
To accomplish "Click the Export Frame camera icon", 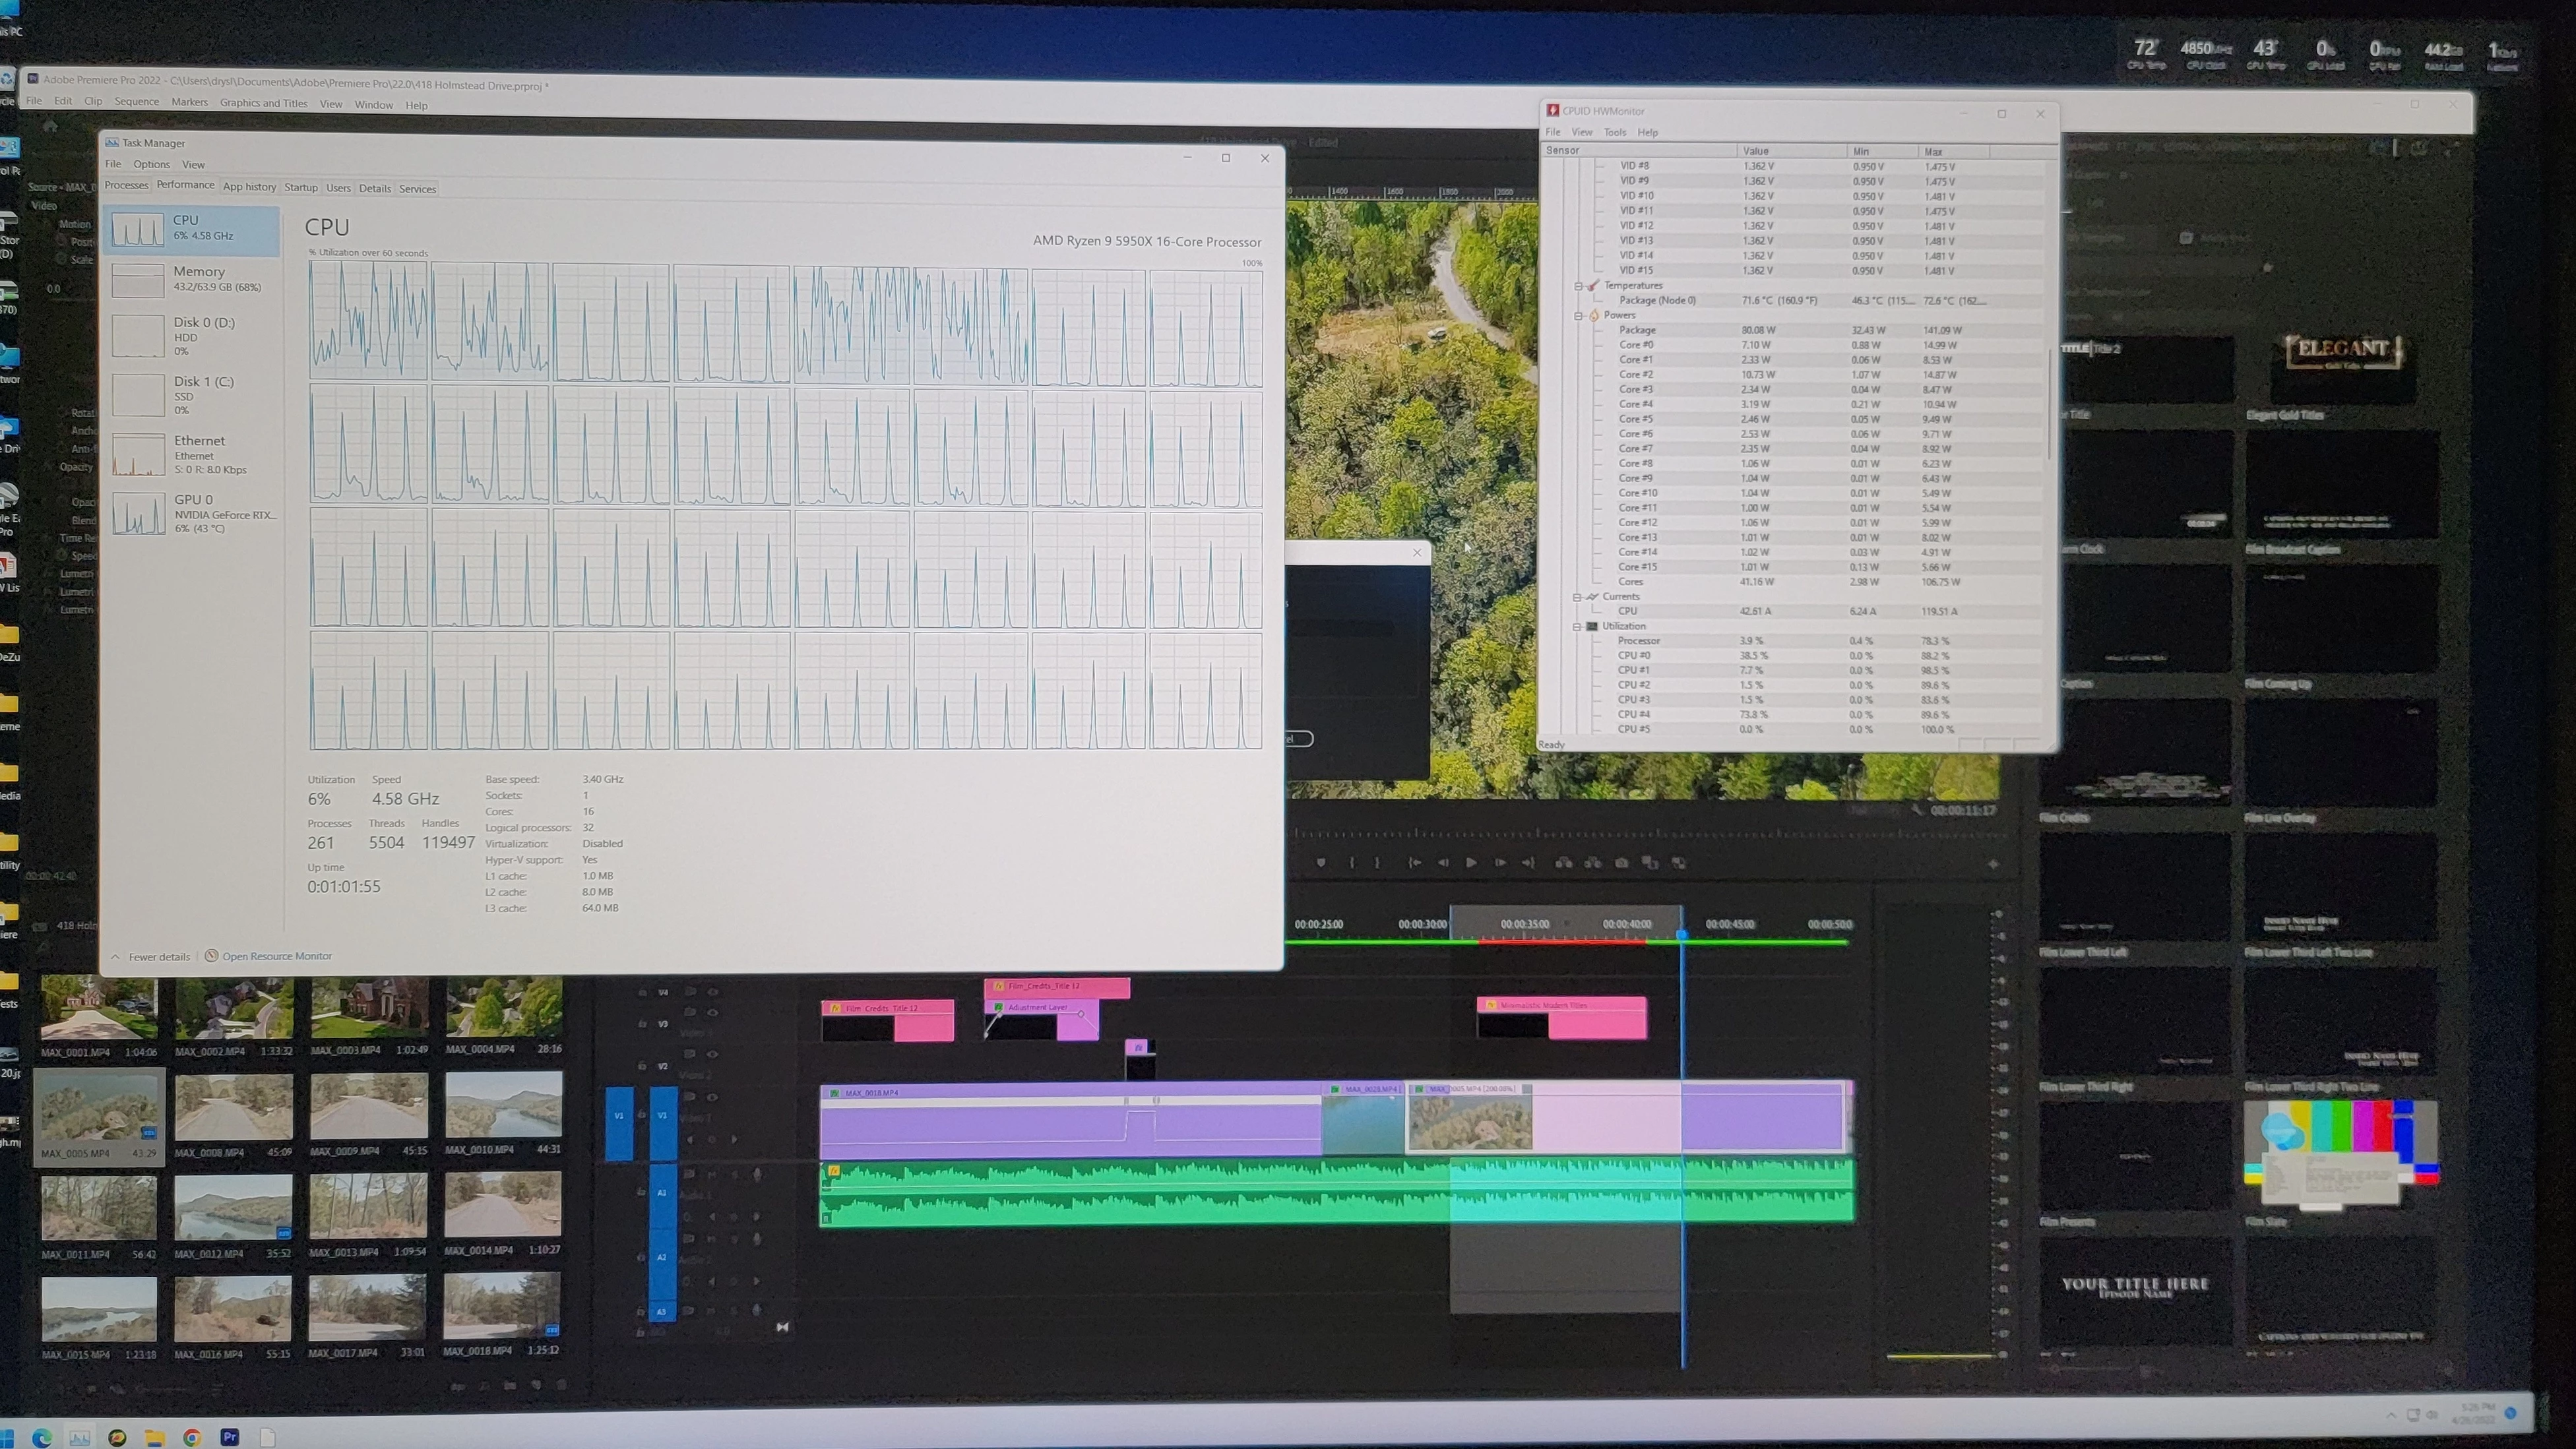I will pyautogui.click(x=1621, y=863).
